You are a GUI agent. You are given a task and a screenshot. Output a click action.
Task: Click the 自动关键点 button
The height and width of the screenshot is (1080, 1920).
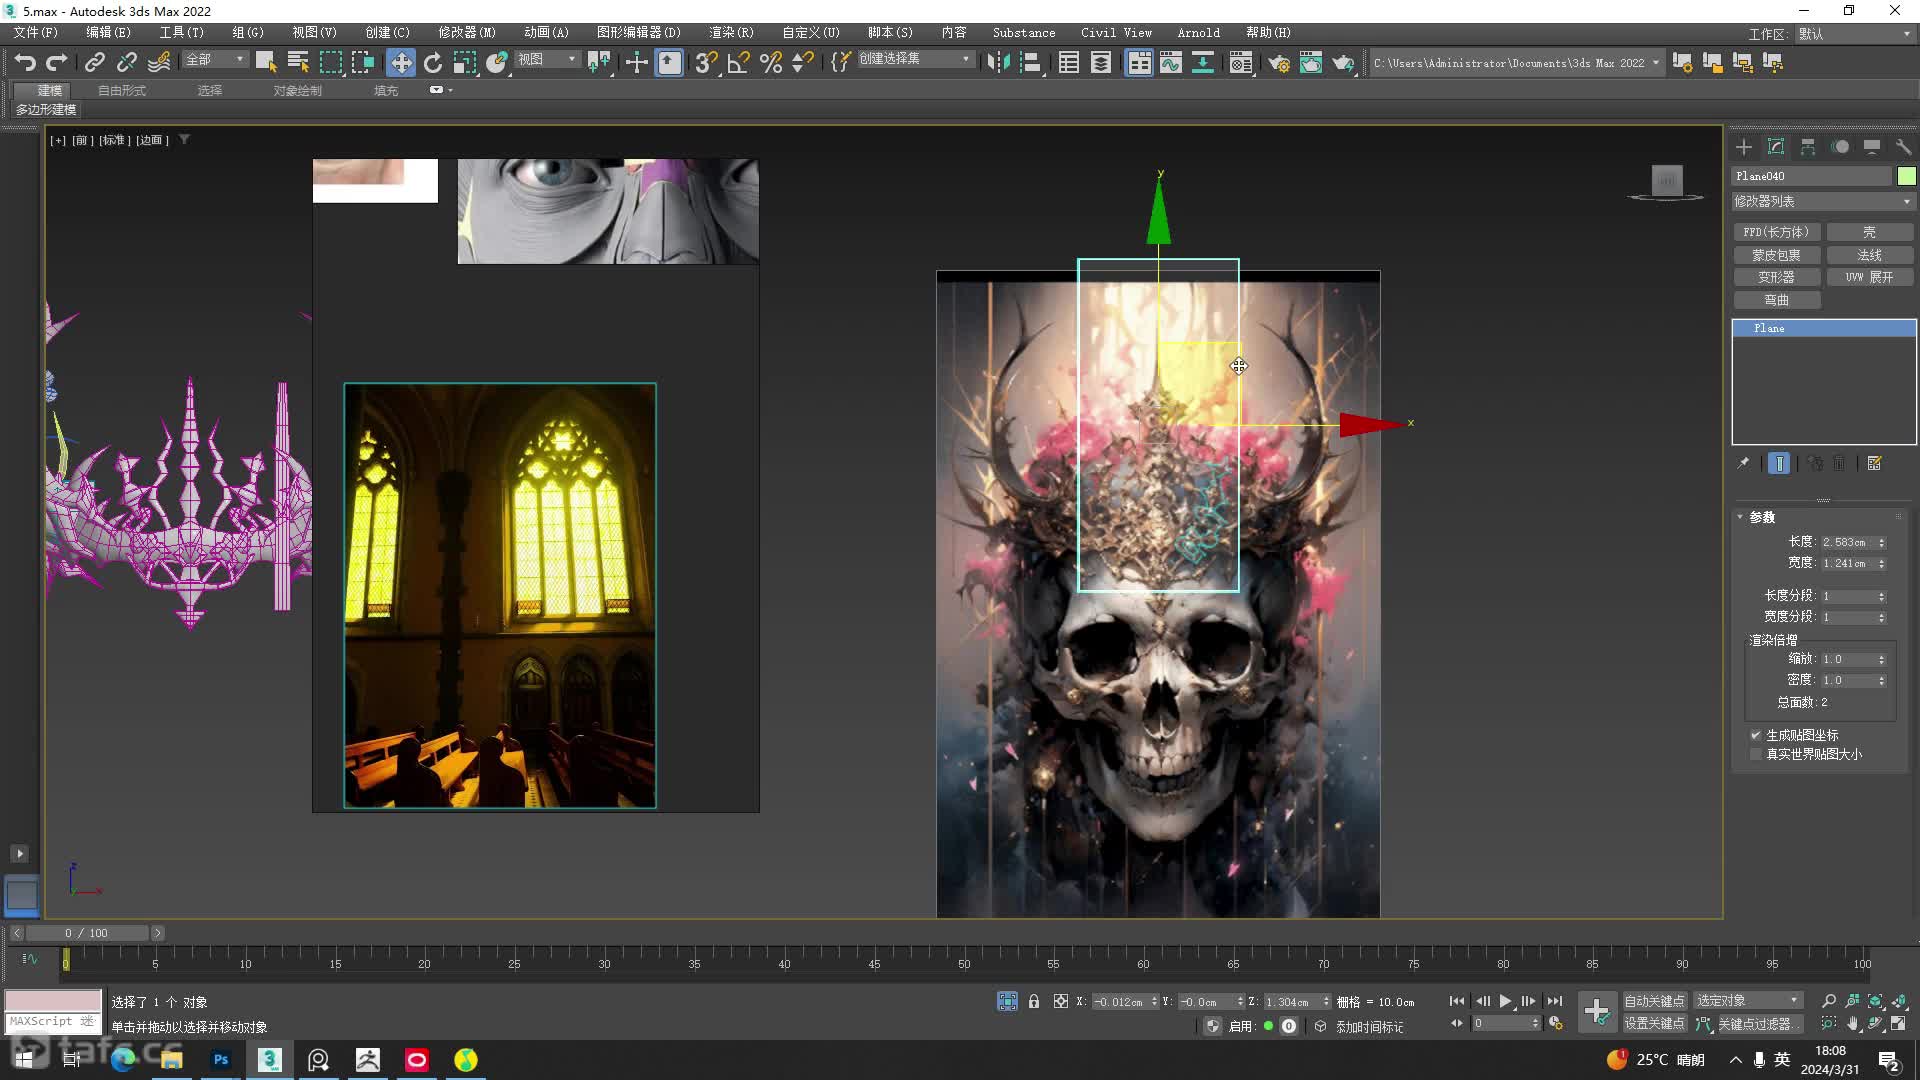(1654, 1001)
